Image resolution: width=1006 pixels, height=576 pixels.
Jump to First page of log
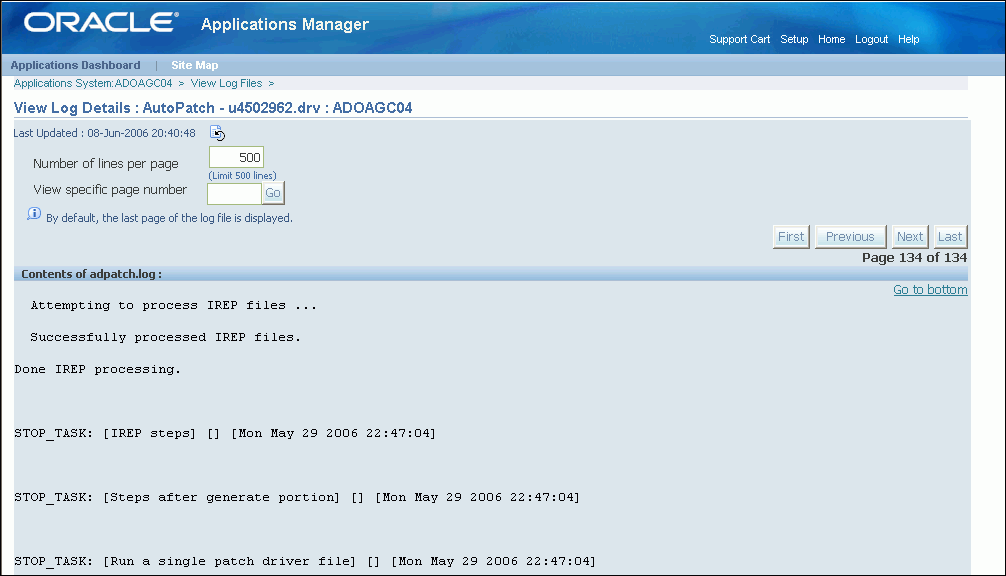tap(791, 237)
